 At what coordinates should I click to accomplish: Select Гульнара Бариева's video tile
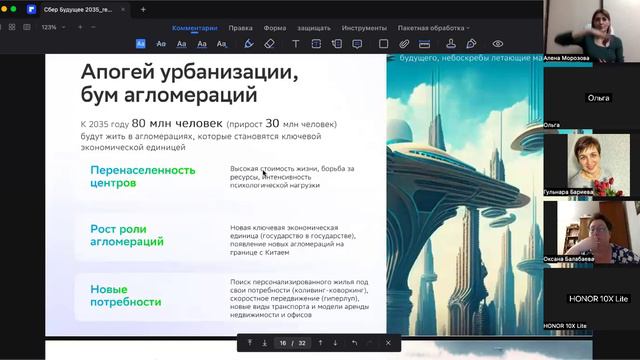tap(591, 165)
